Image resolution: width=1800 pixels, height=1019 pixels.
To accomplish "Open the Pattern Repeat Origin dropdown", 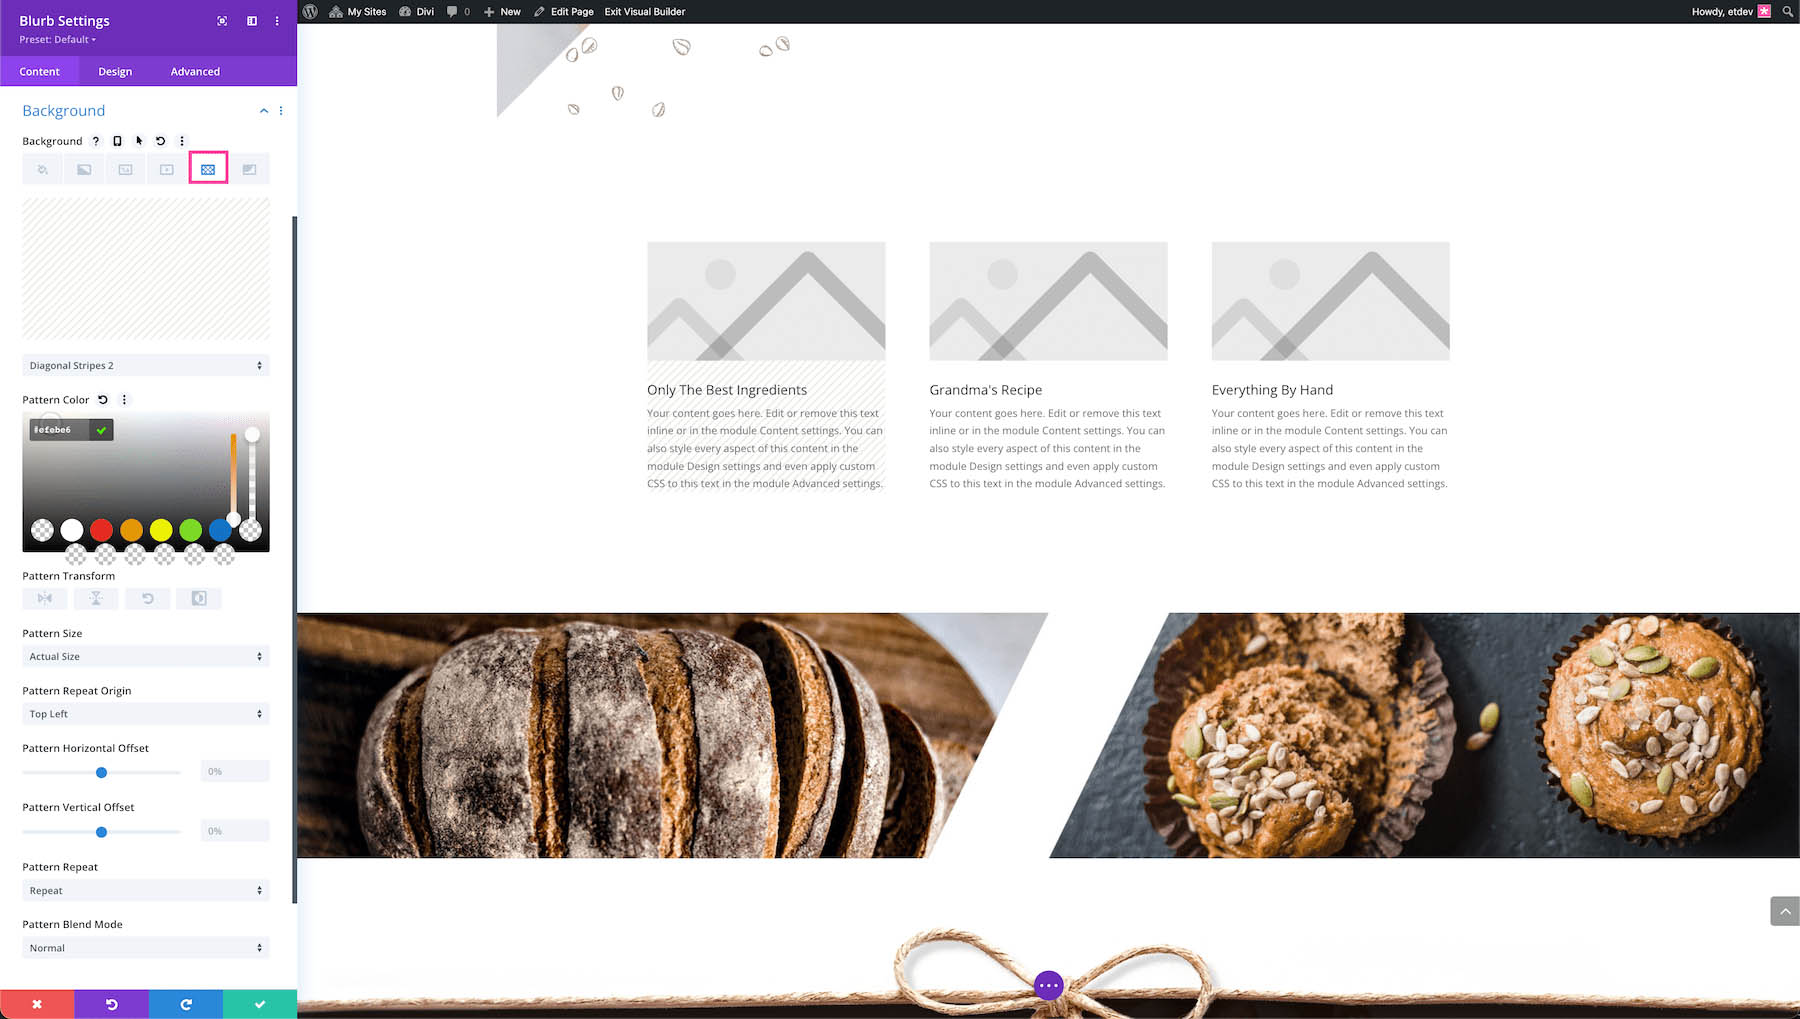I will click(146, 714).
